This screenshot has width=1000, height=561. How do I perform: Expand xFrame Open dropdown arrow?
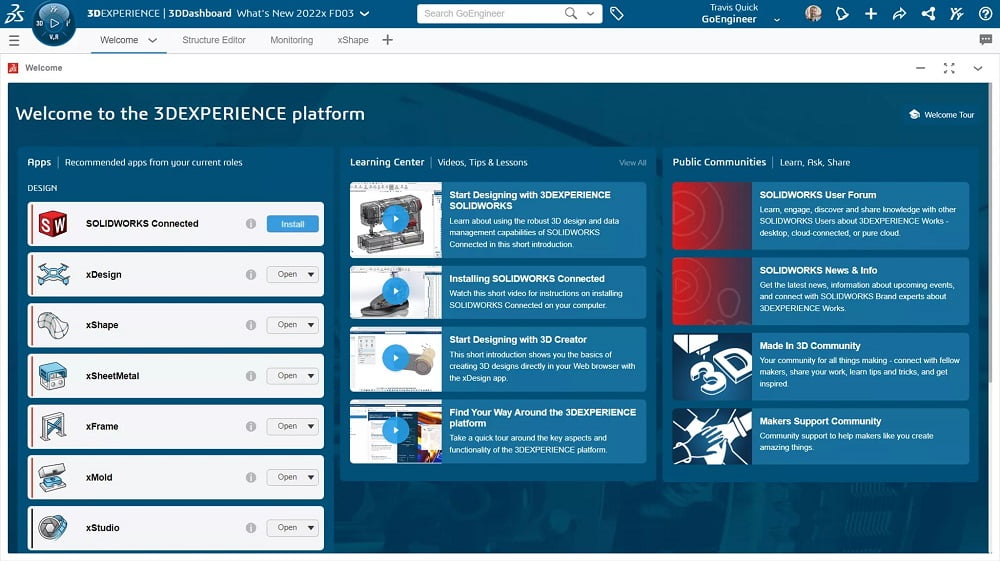coord(311,426)
